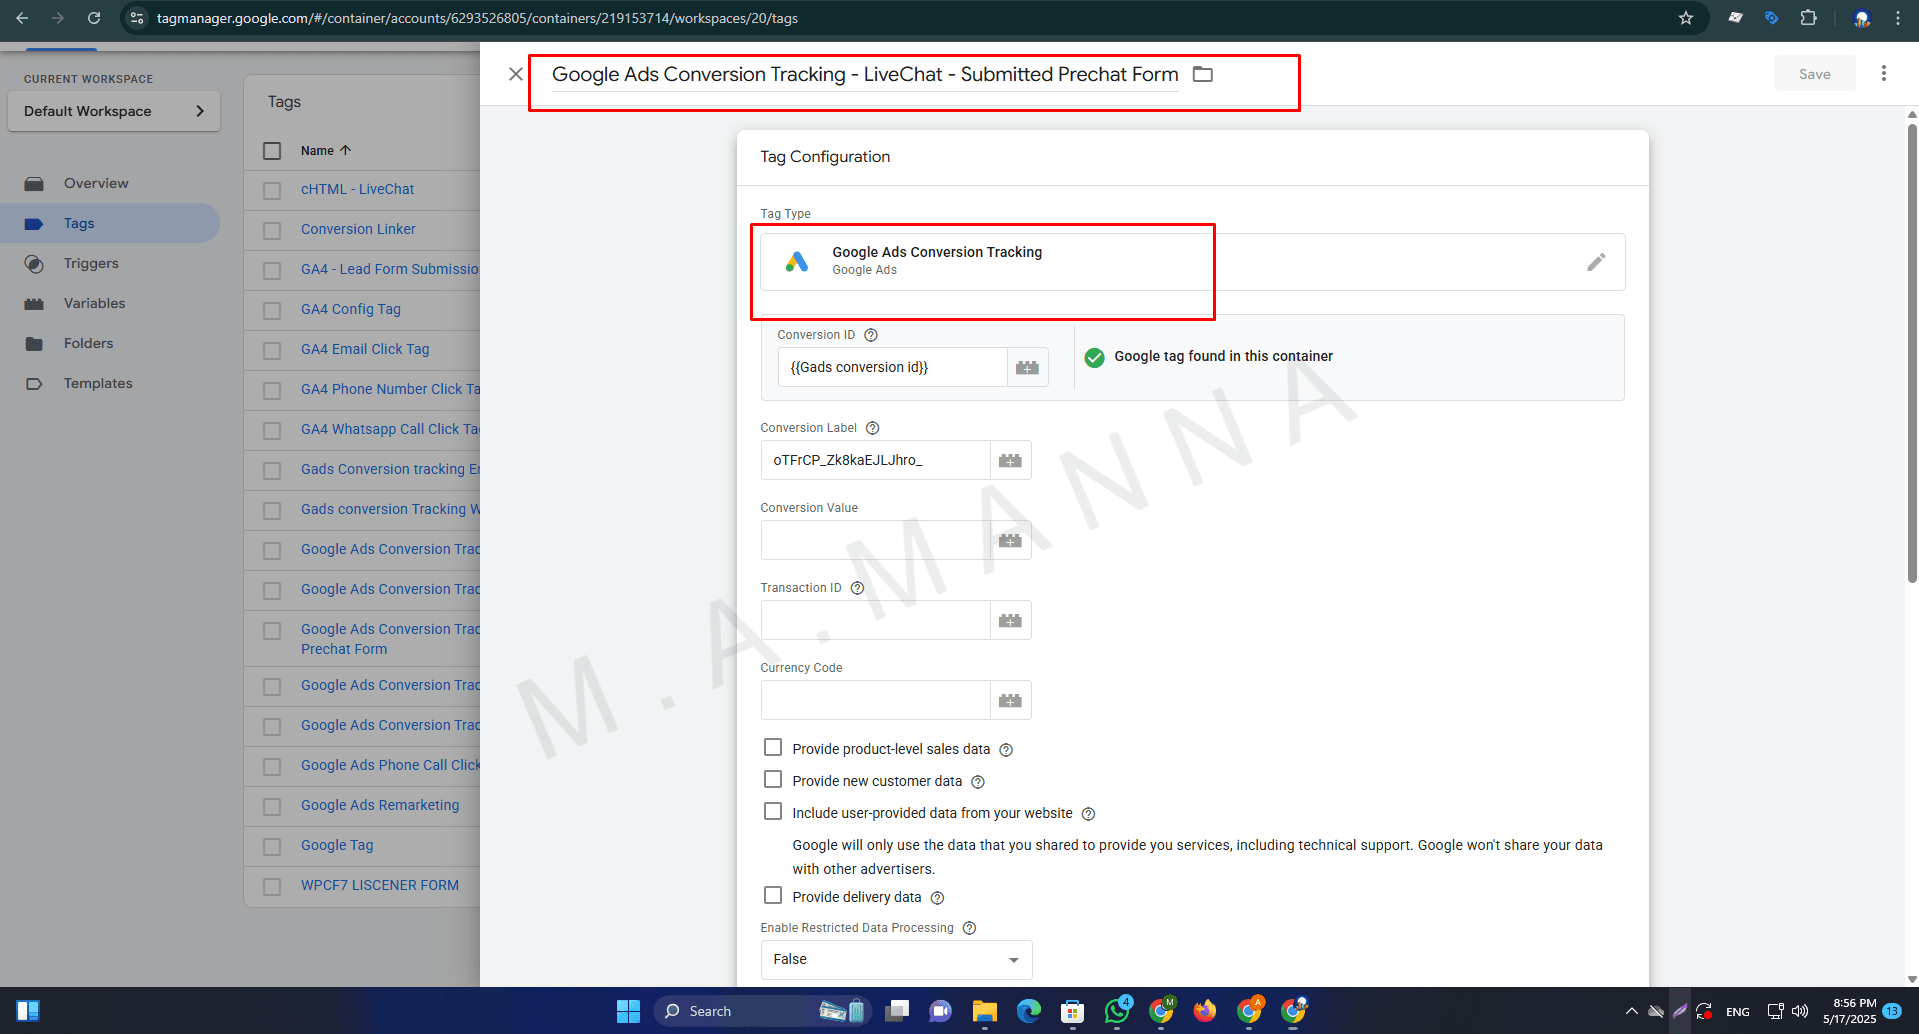Click the Save button
Screen dimensions: 1919x1034
pos(1814,74)
